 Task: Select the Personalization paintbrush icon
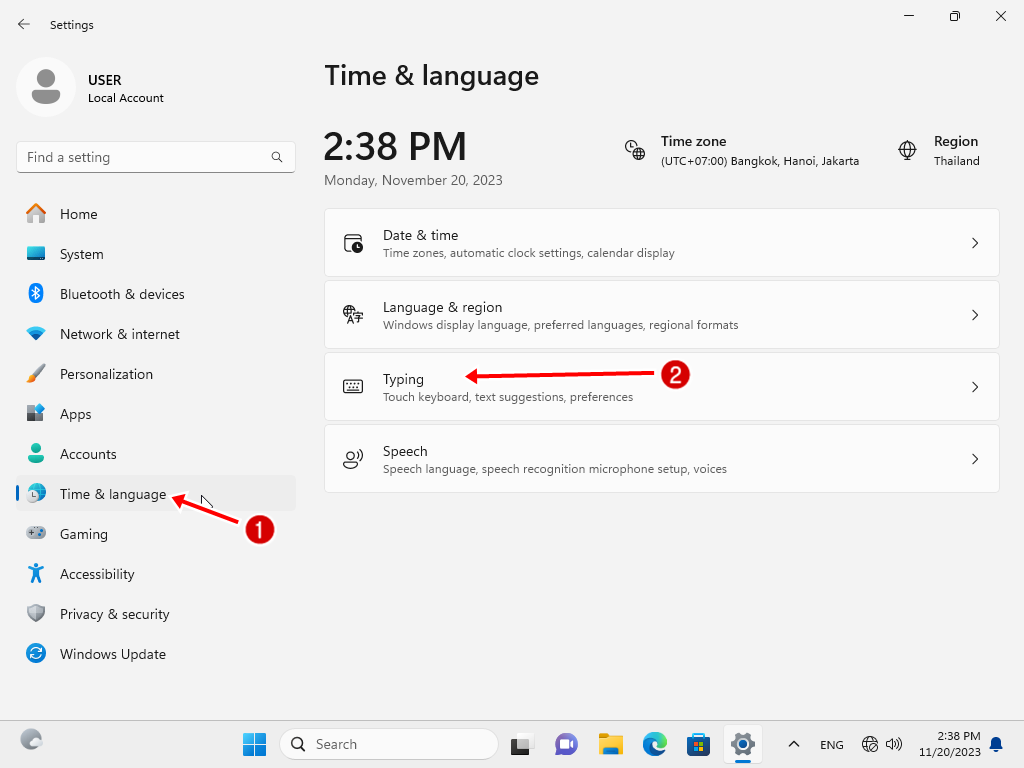click(36, 374)
